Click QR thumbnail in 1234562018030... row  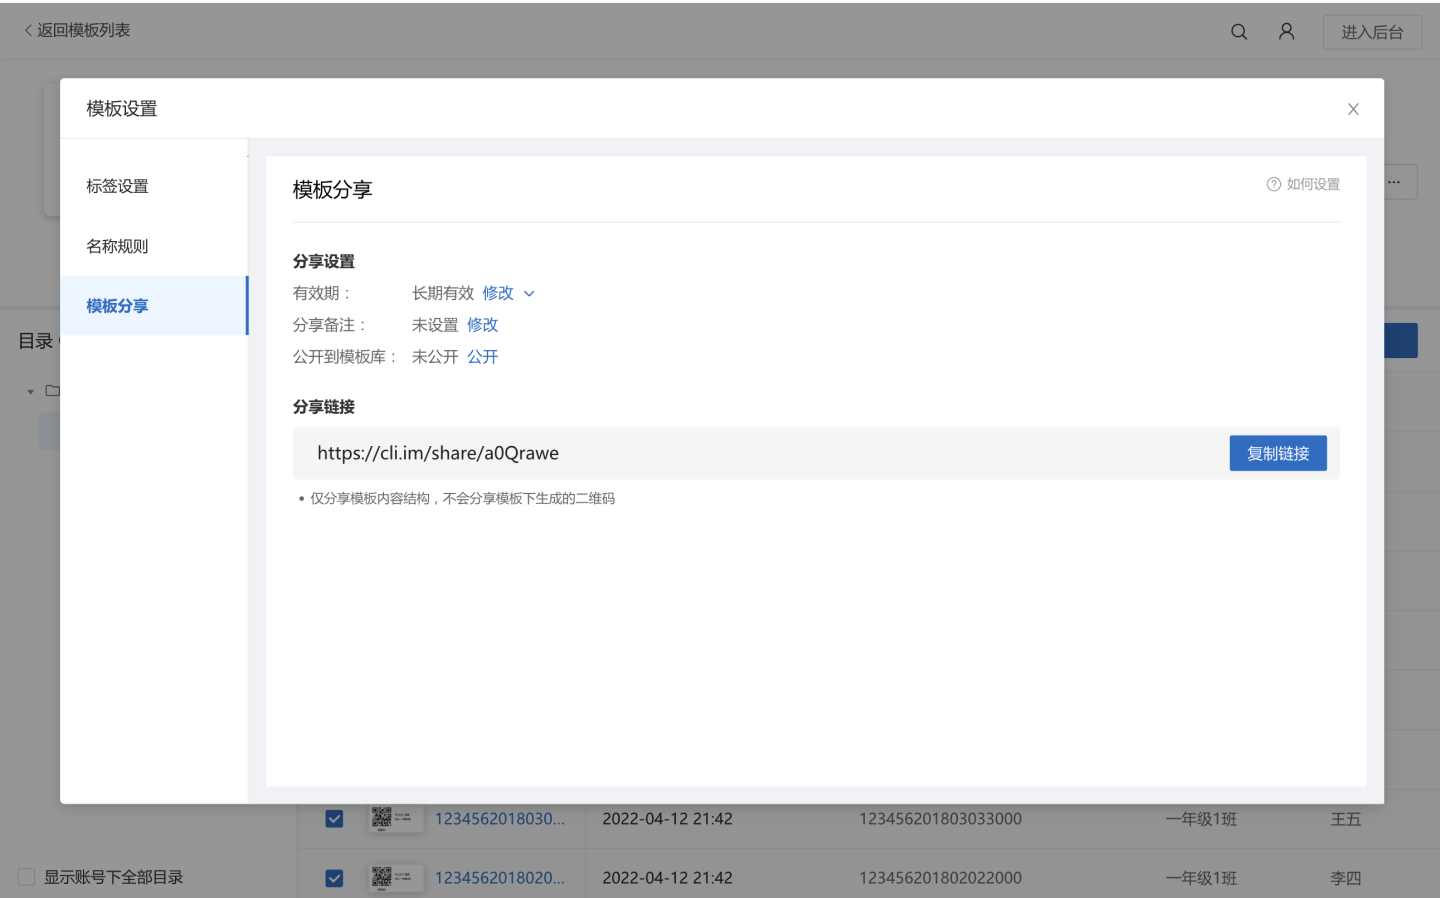tap(396, 819)
